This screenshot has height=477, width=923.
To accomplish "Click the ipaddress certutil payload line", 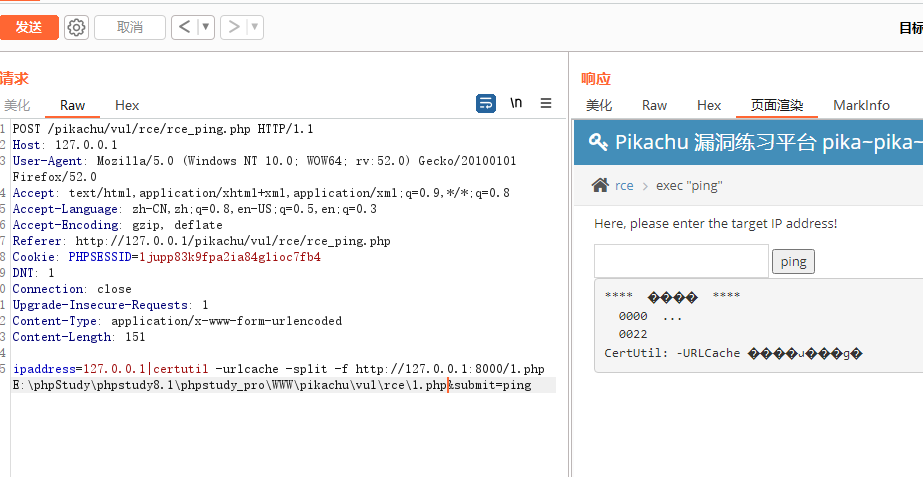I will pos(278,369).
